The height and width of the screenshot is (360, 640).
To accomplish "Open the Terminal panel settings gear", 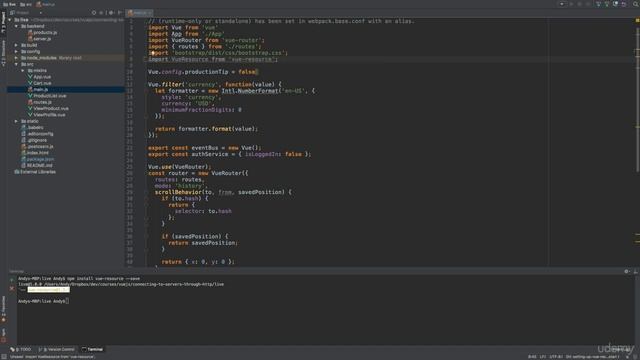I will (627, 271).
